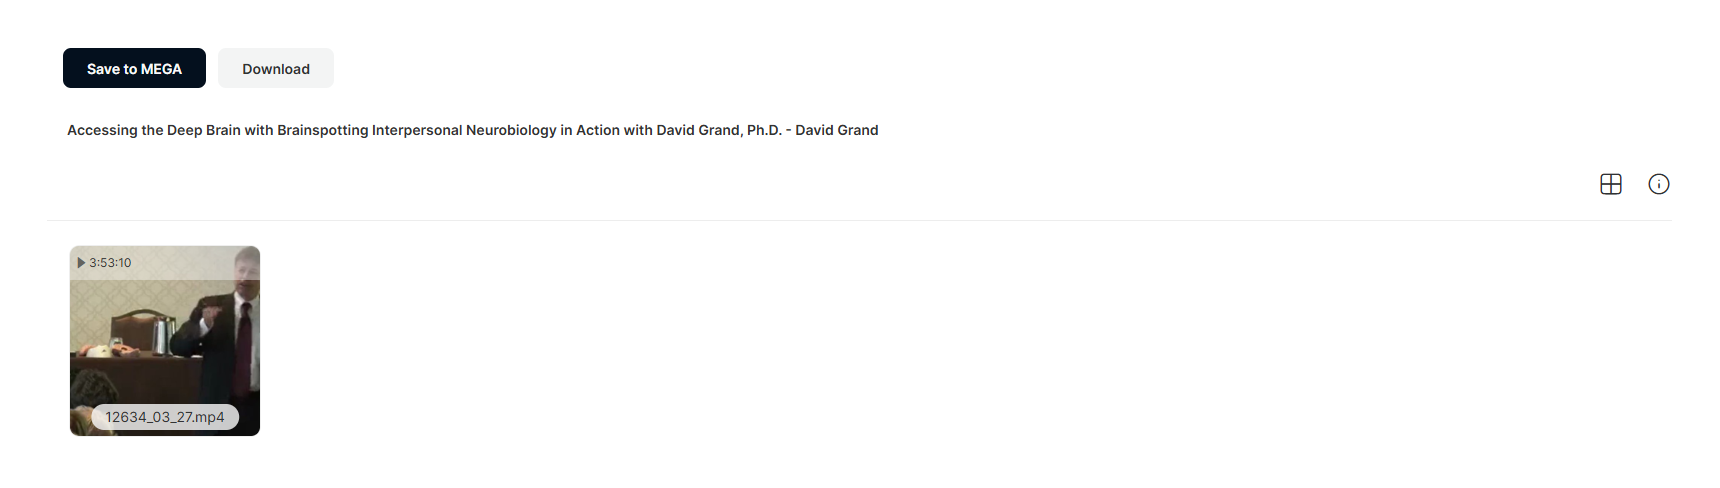This screenshot has width=1720, height=488.
Task: Click the light gray Download button
Action: tap(276, 68)
